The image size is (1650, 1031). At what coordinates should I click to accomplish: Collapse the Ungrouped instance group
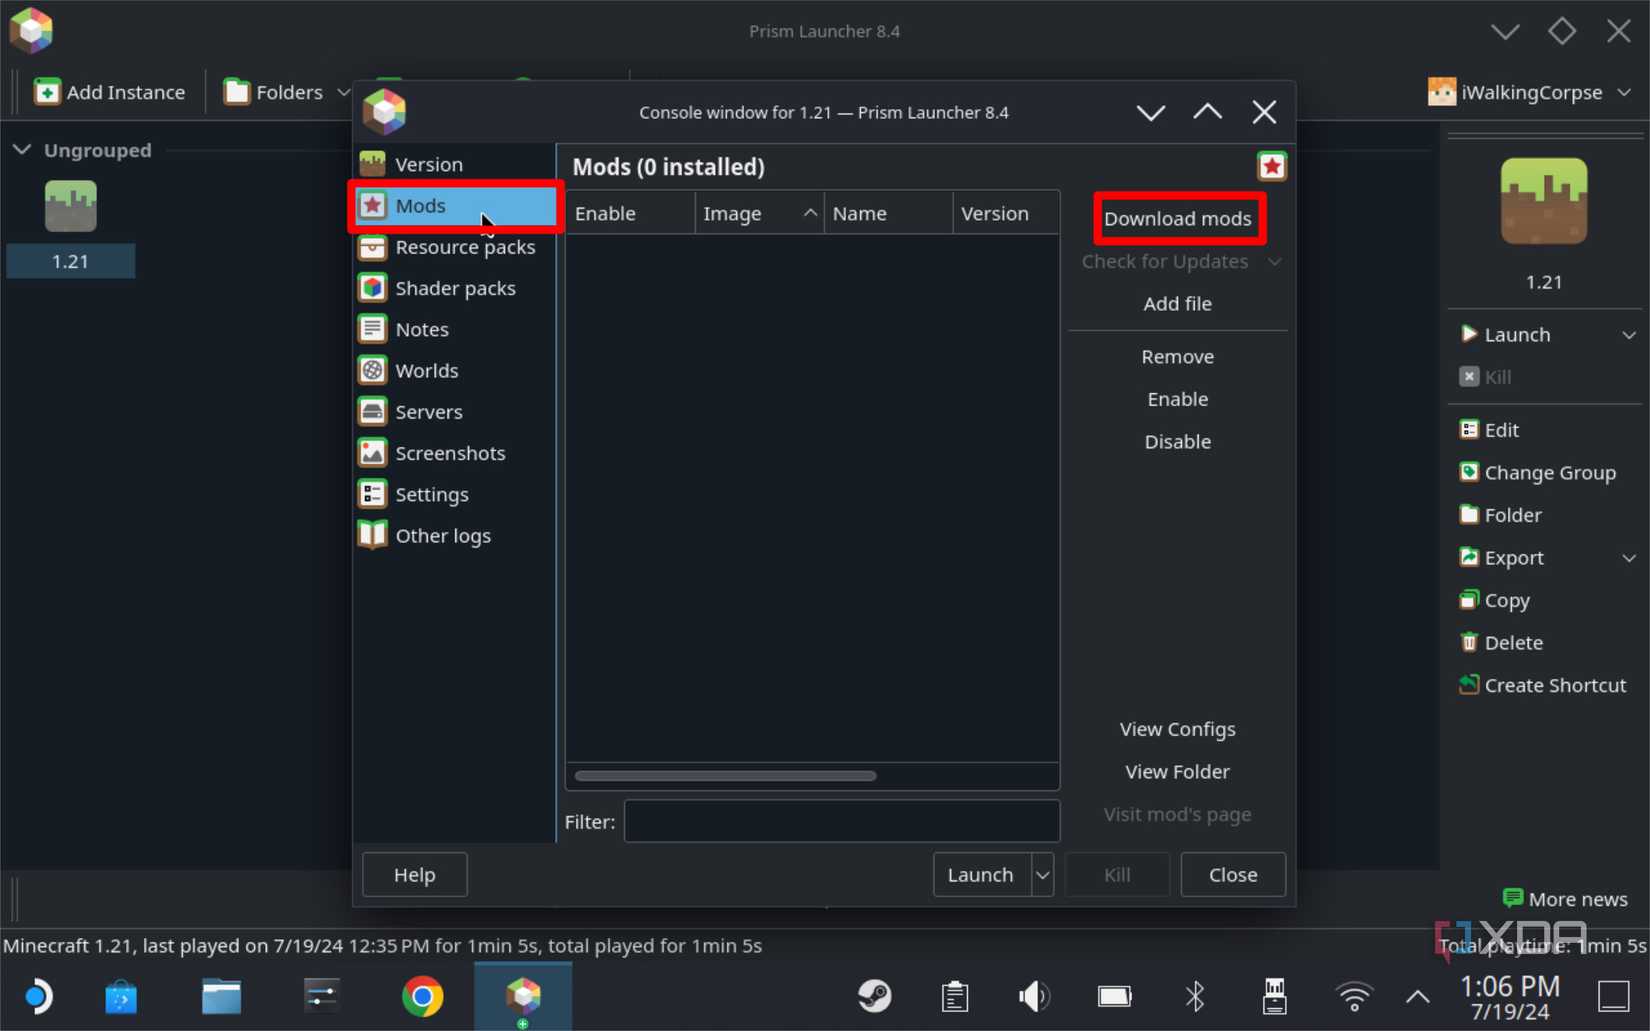click(21, 150)
